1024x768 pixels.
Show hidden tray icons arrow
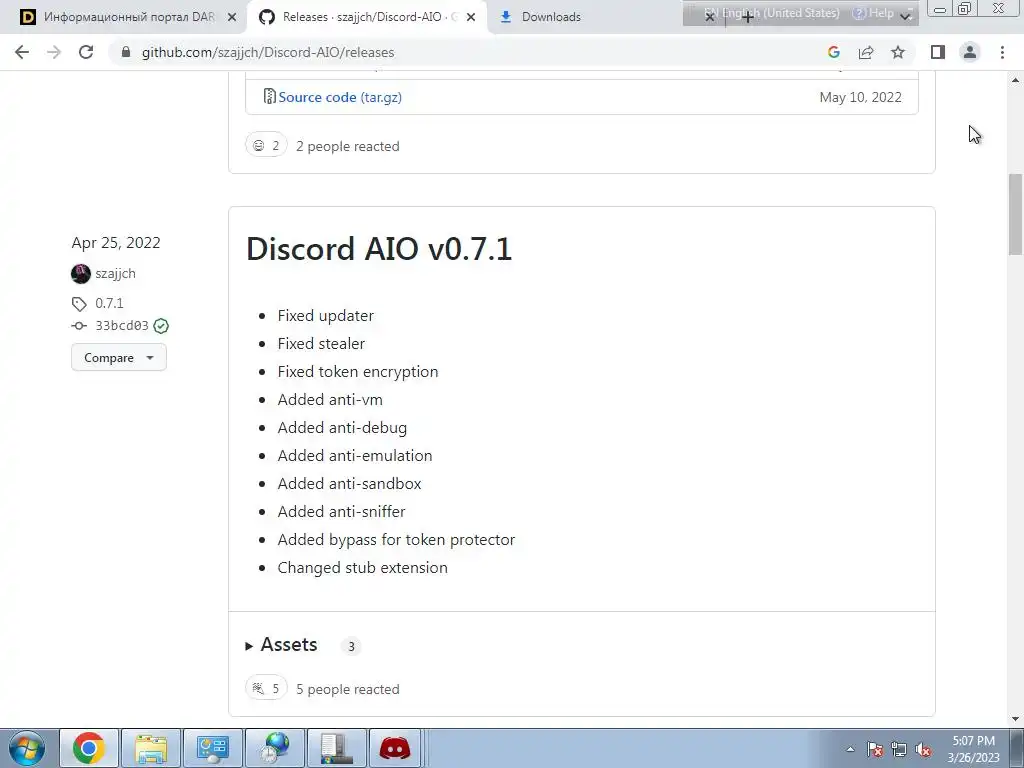point(850,749)
